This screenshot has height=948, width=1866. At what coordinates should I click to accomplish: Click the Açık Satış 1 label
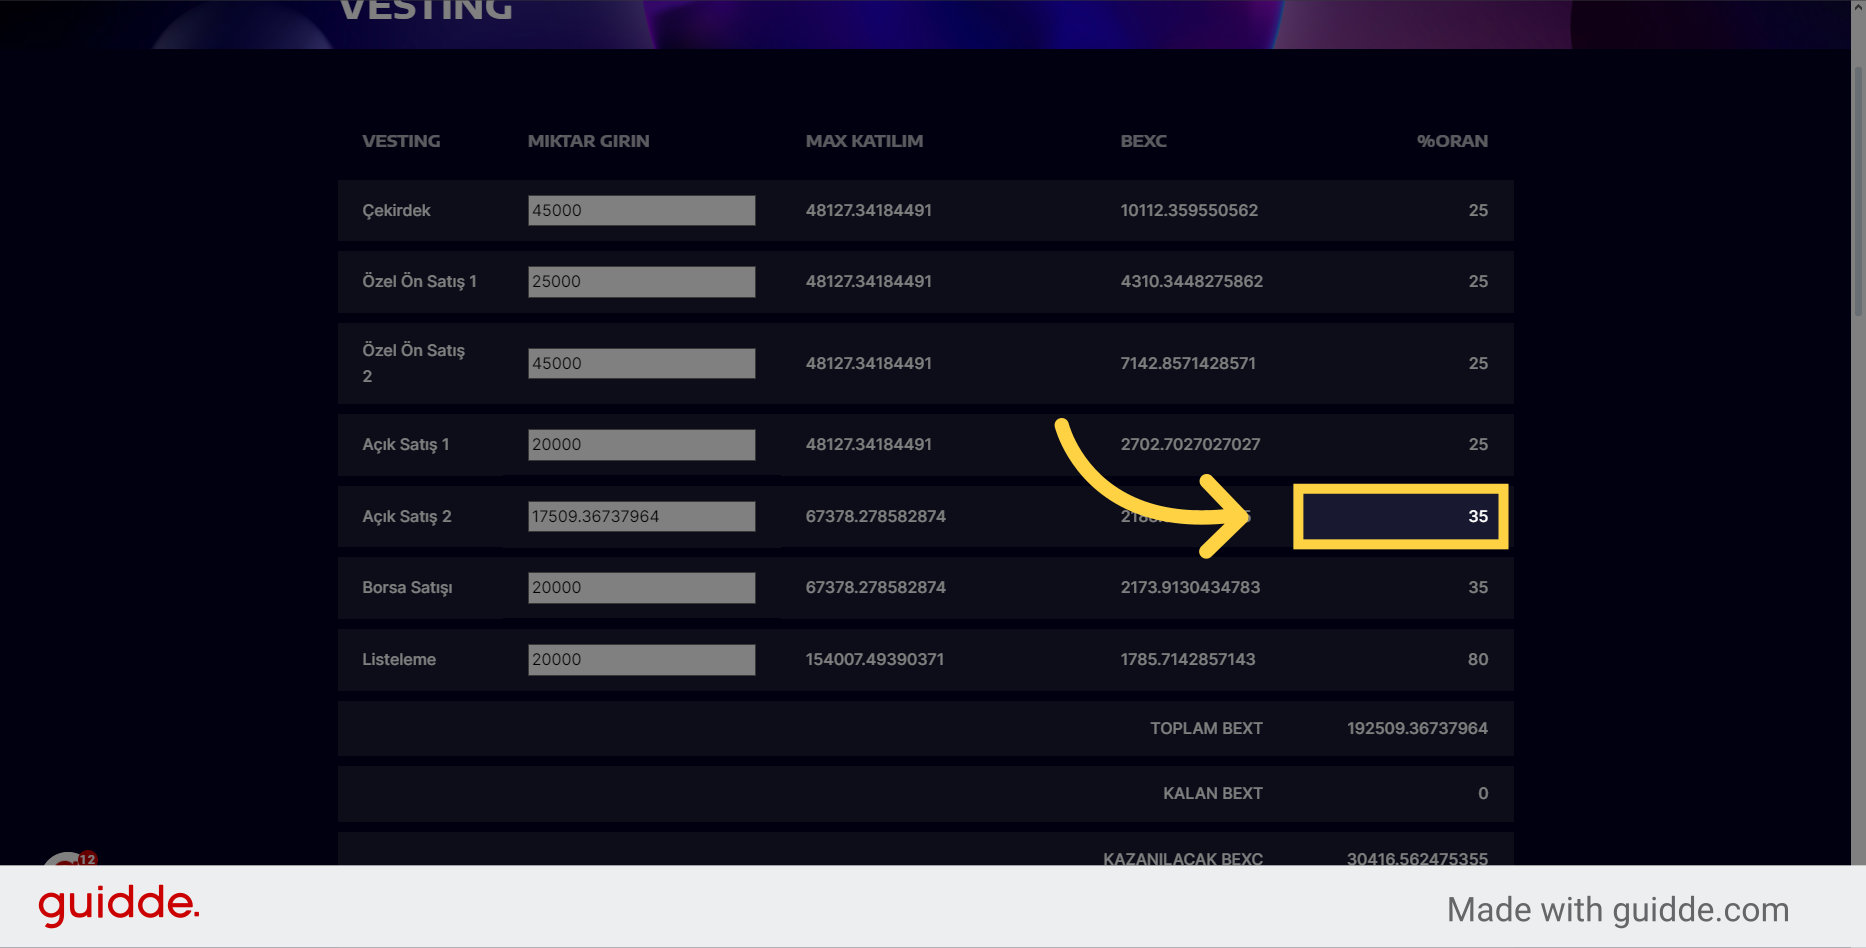[405, 445]
